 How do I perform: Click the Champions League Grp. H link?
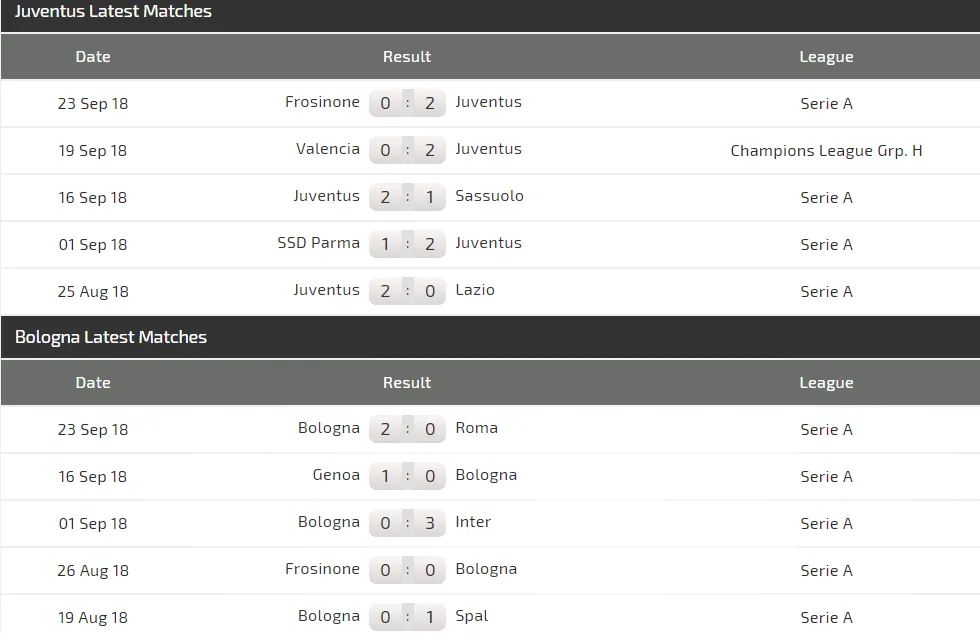pyautogui.click(x=826, y=151)
